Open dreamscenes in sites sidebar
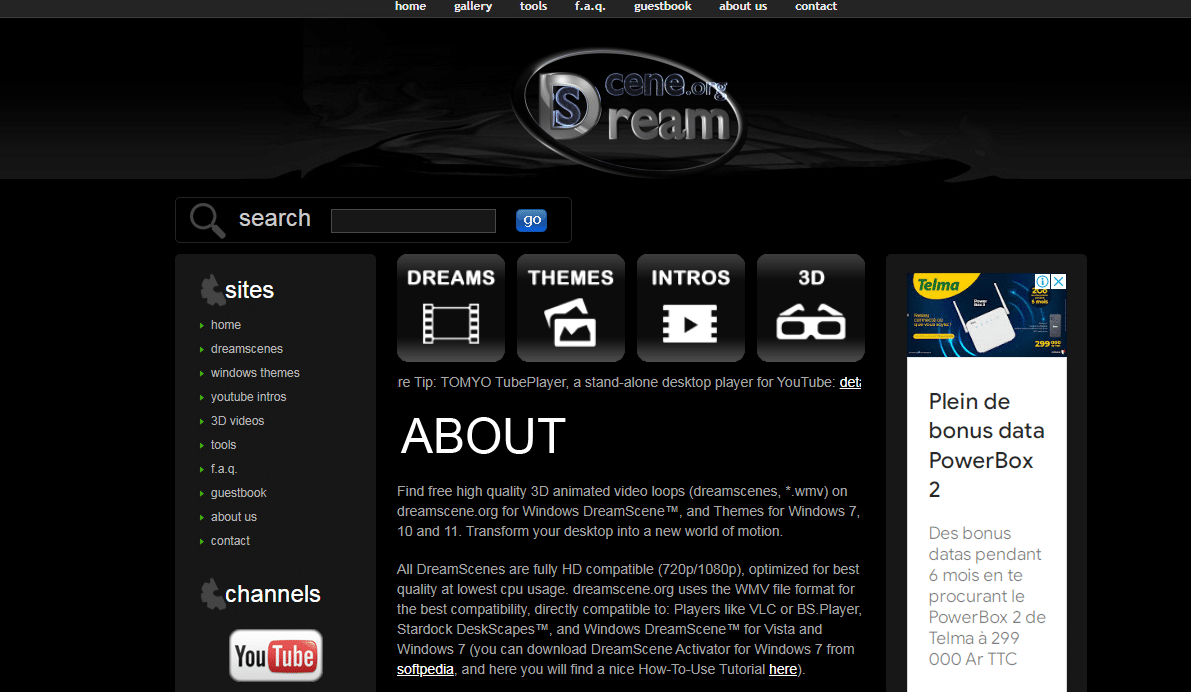The height and width of the screenshot is (692, 1191). coord(246,349)
